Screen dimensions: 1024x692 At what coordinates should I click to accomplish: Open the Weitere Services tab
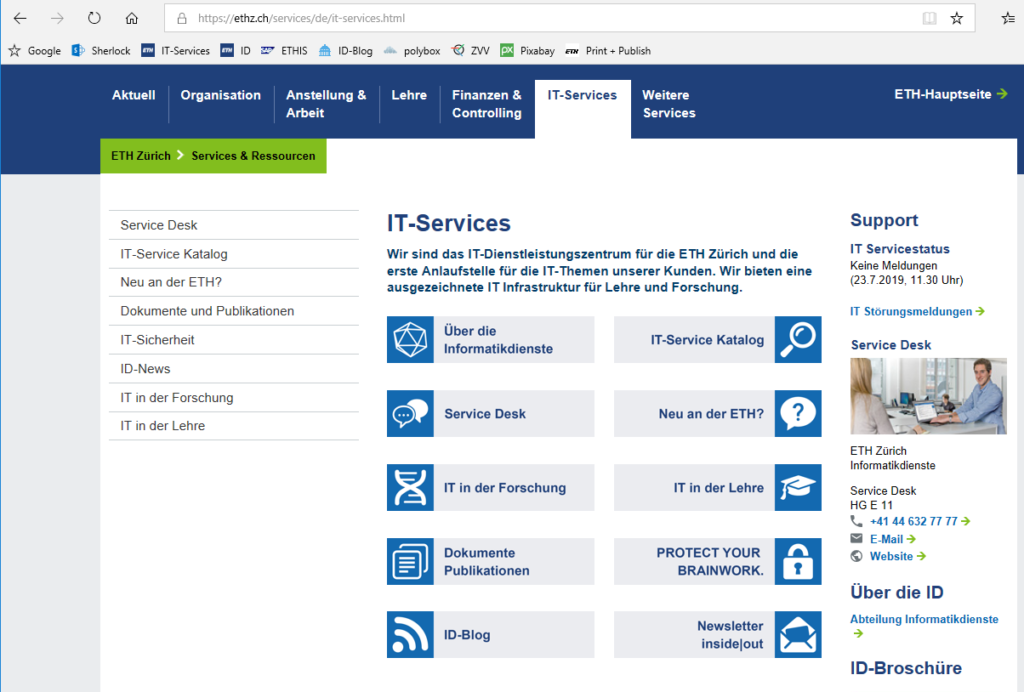coord(669,104)
